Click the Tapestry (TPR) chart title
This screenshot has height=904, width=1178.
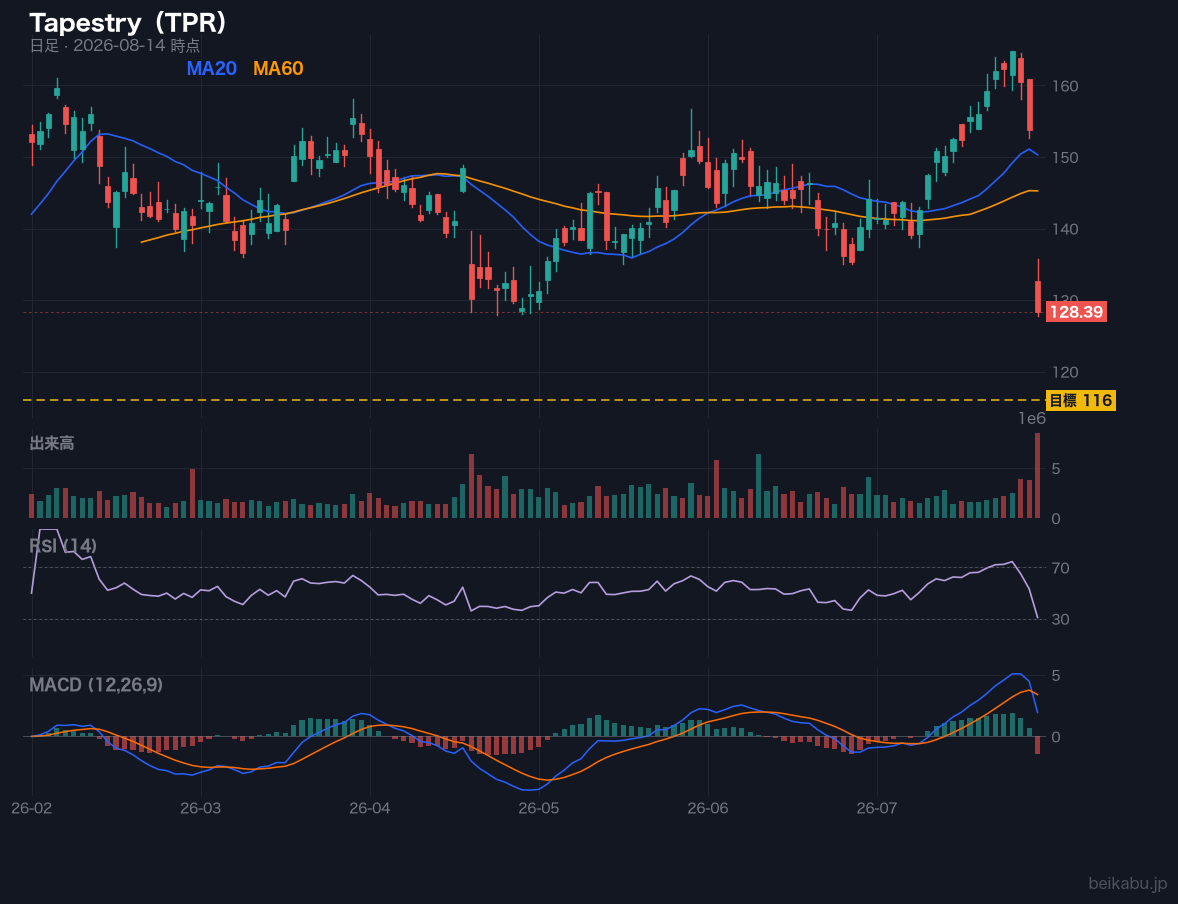128,23
